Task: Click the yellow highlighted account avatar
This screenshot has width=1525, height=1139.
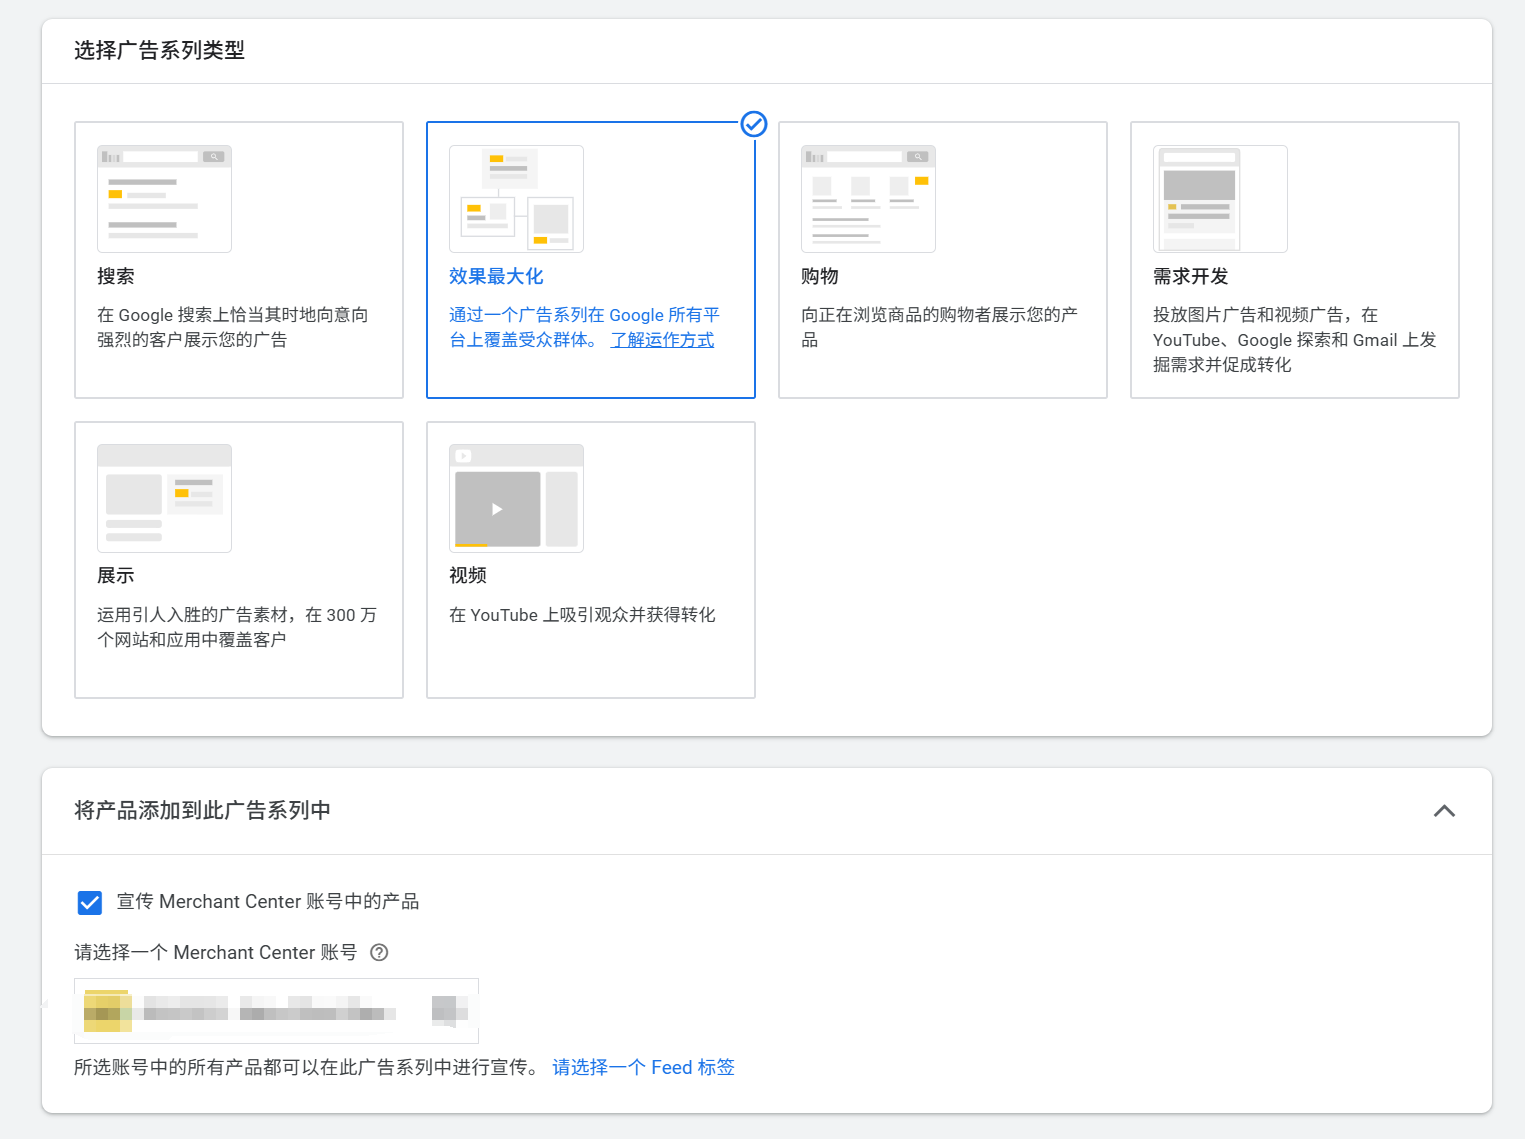Action: click(x=106, y=1011)
